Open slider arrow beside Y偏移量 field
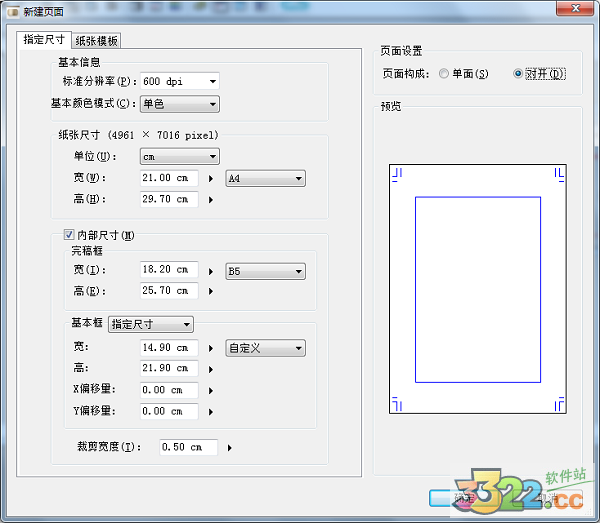Viewport: 600px width, 523px height. point(211,412)
